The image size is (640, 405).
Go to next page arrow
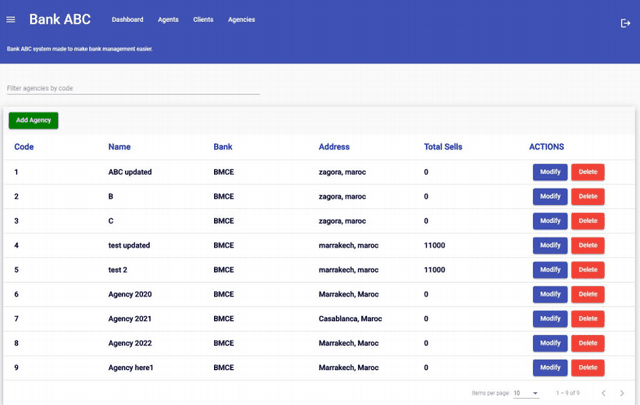[x=622, y=393]
